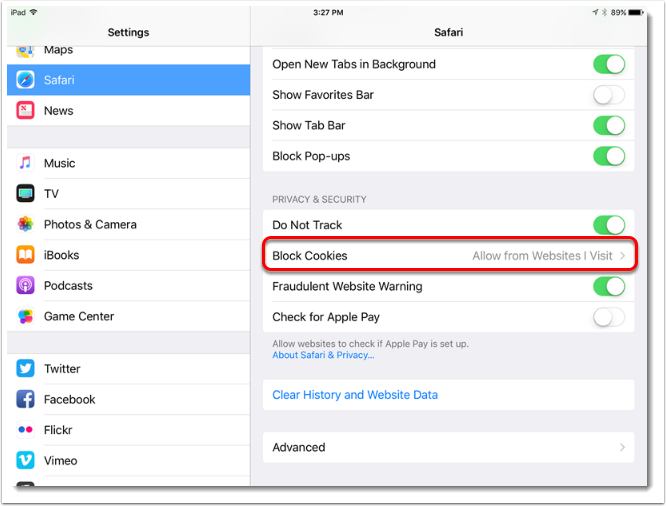Image resolution: width=666 pixels, height=506 pixels.
Task: Open Flickr settings label
Action: (x=58, y=430)
